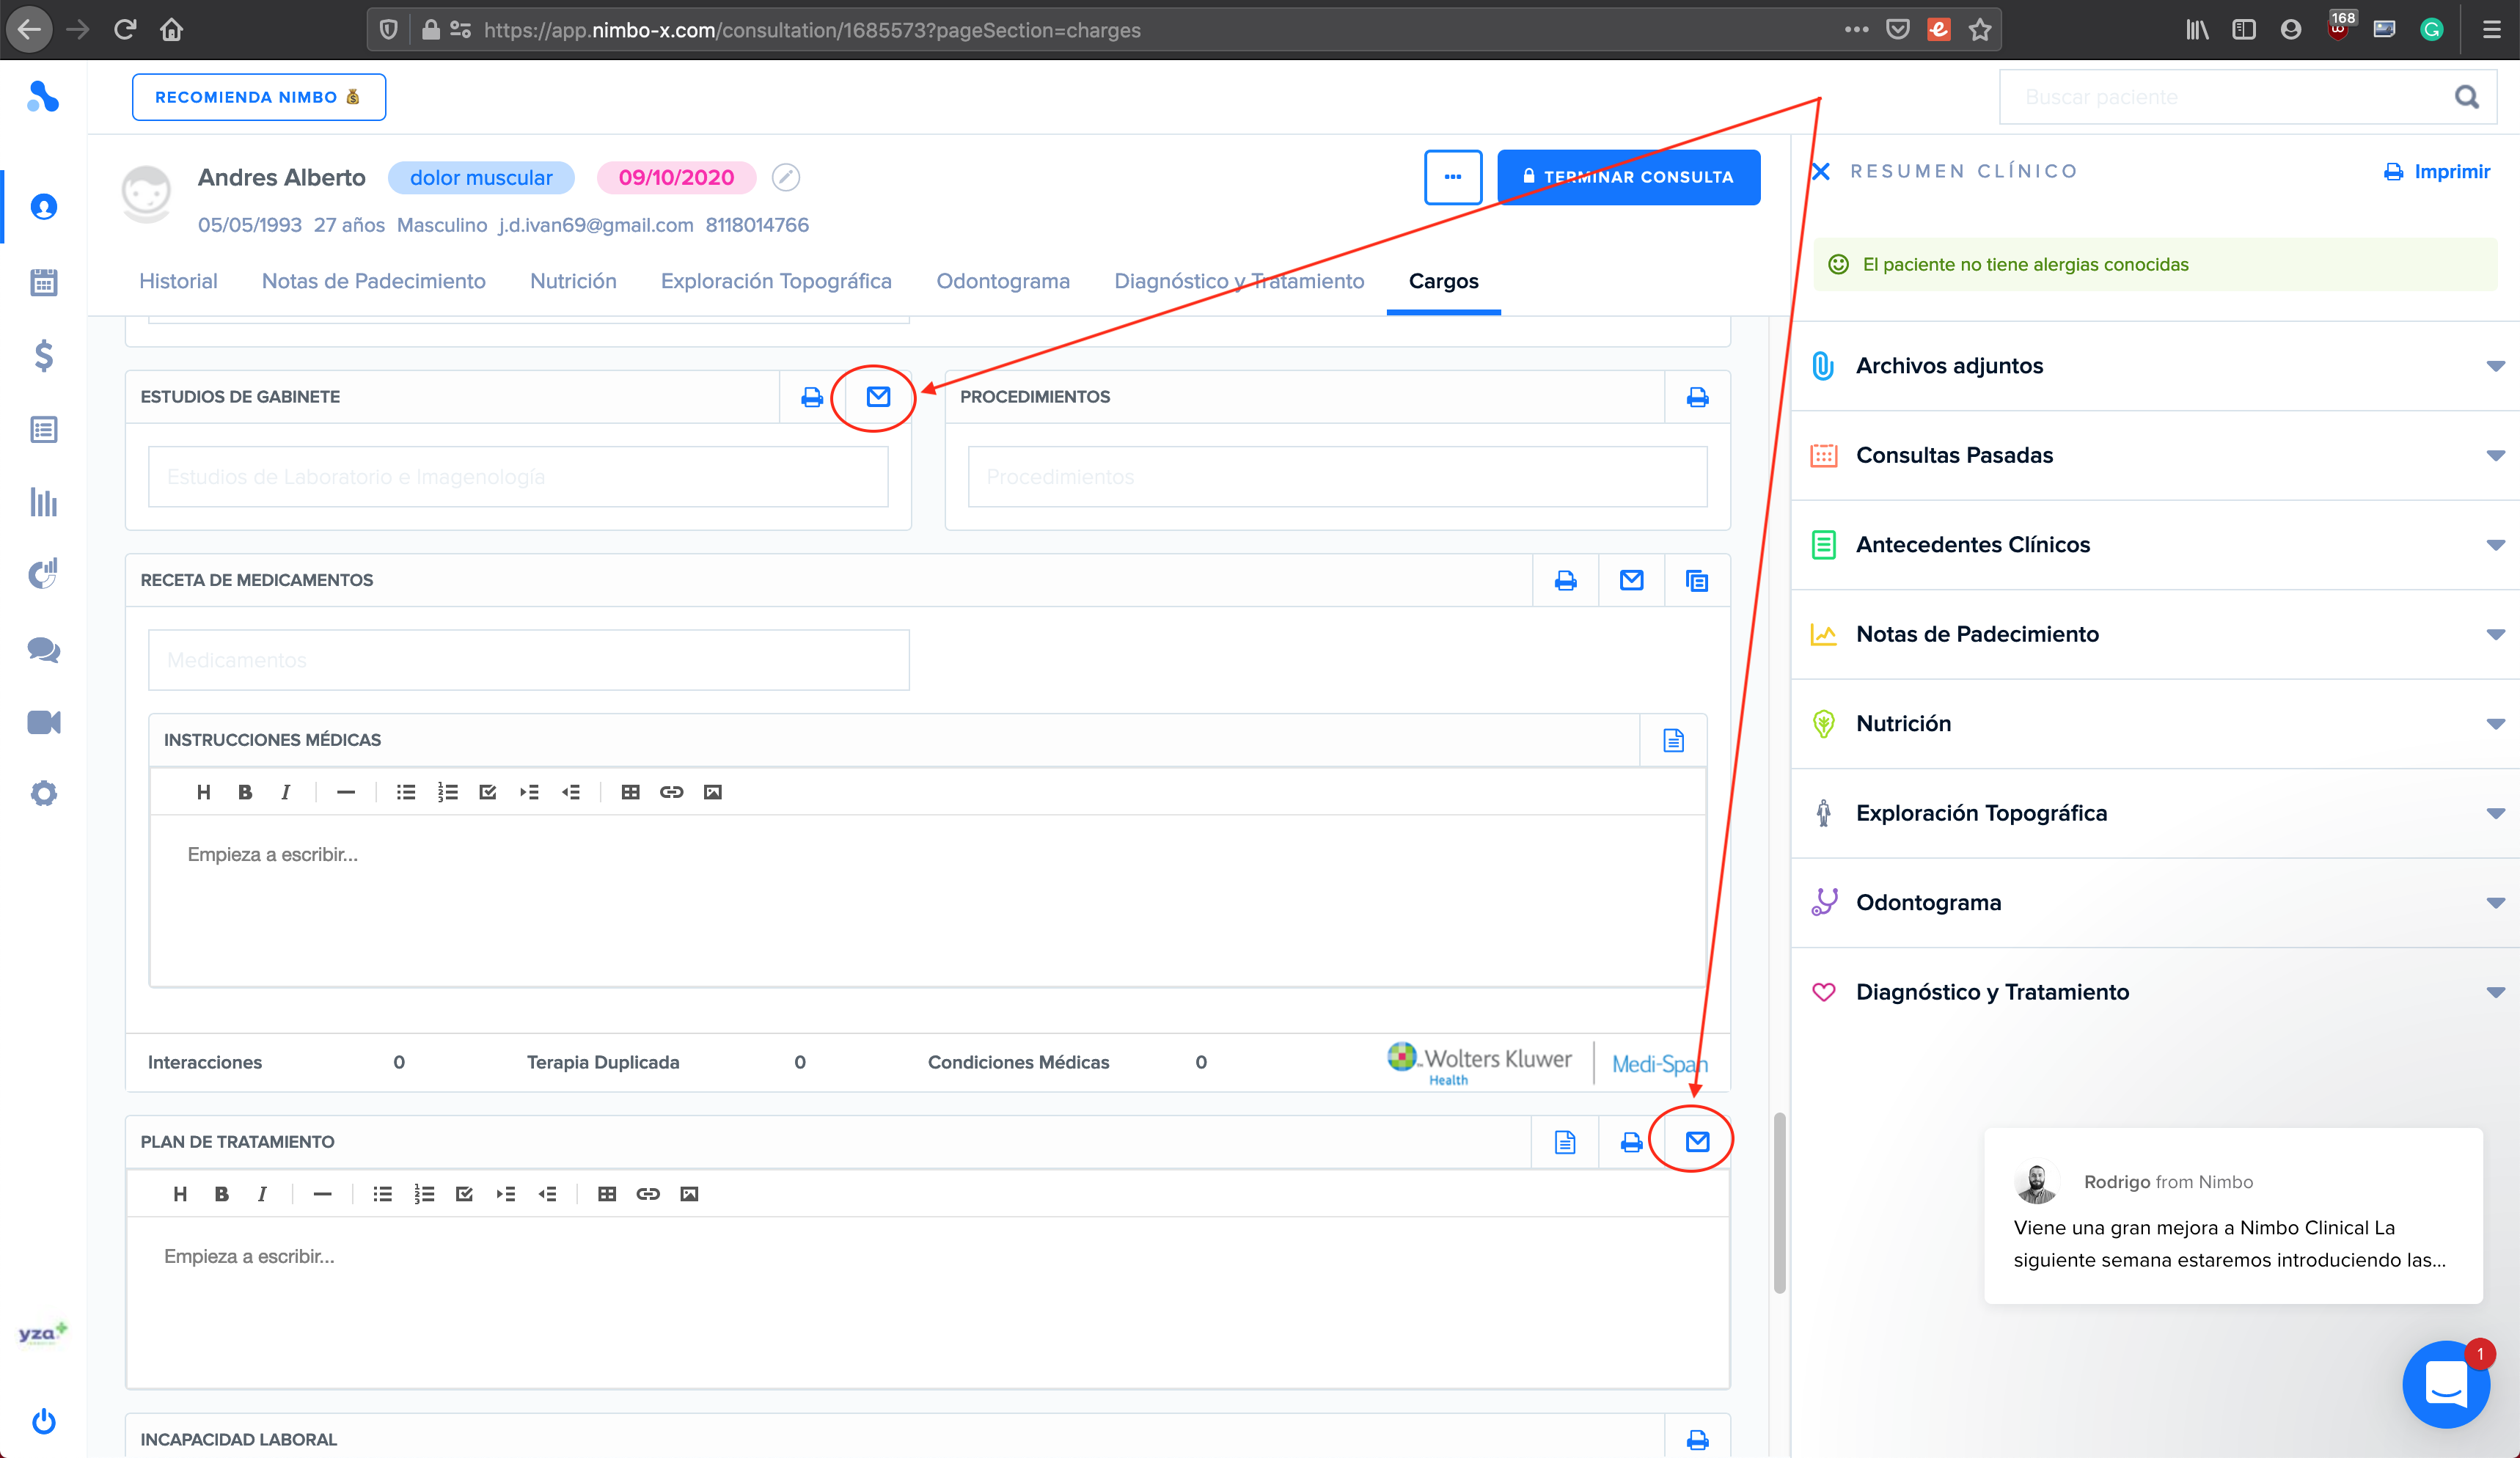Switch to the Historial tab
This screenshot has height=1458, width=2520.
tap(178, 282)
